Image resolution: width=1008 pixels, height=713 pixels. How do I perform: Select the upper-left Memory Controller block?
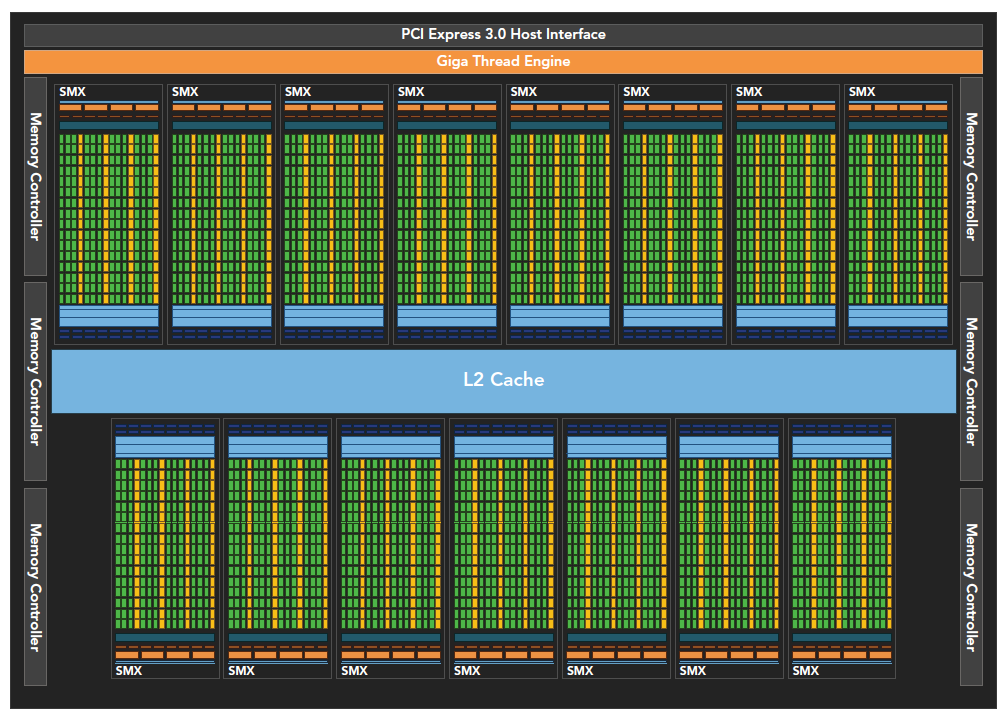click(x=35, y=176)
